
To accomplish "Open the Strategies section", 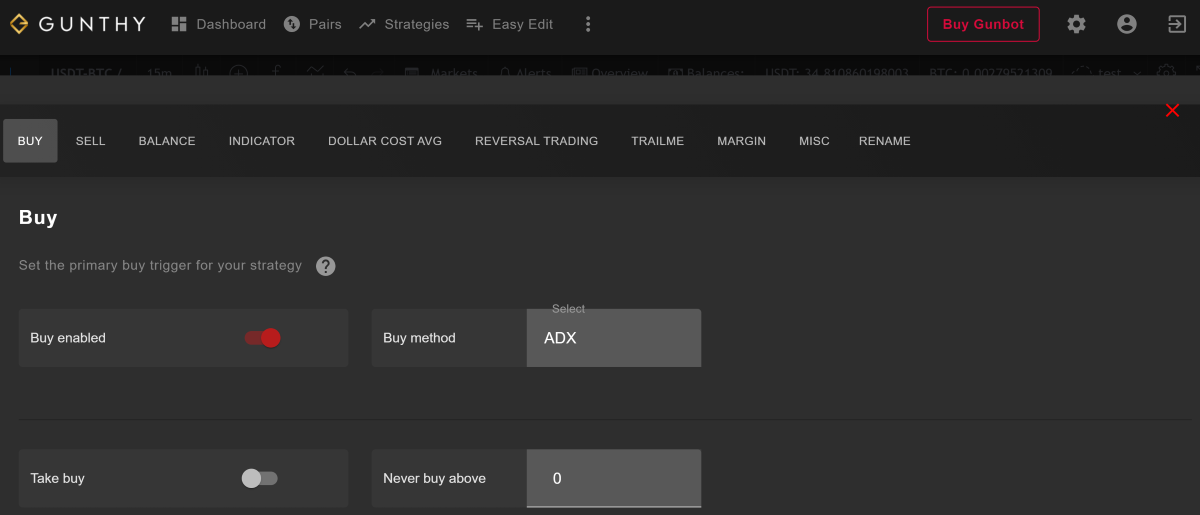I will click(405, 24).
